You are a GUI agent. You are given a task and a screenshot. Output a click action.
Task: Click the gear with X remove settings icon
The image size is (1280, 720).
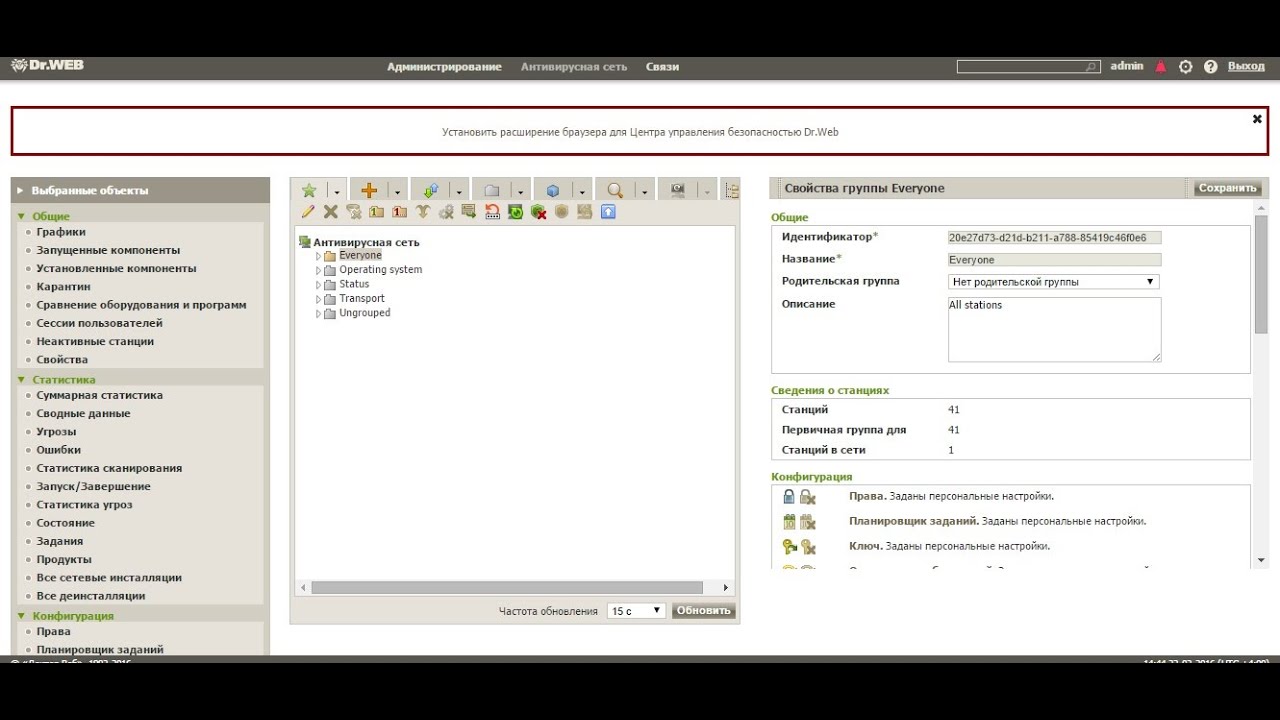point(446,211)
